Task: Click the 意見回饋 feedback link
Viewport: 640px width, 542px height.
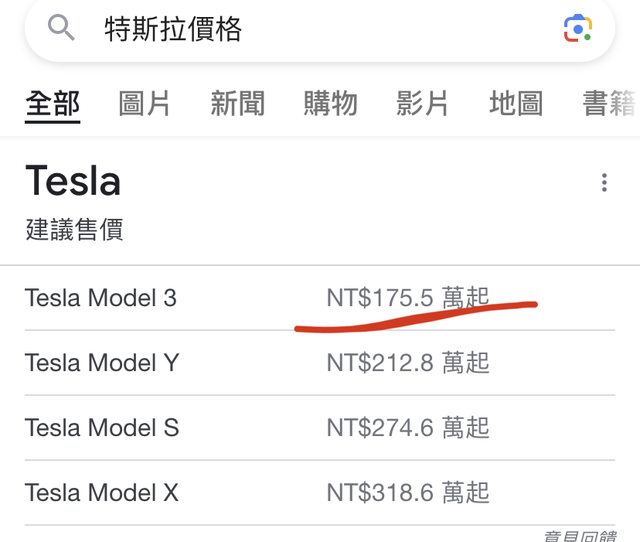Action: coord(580,536)
